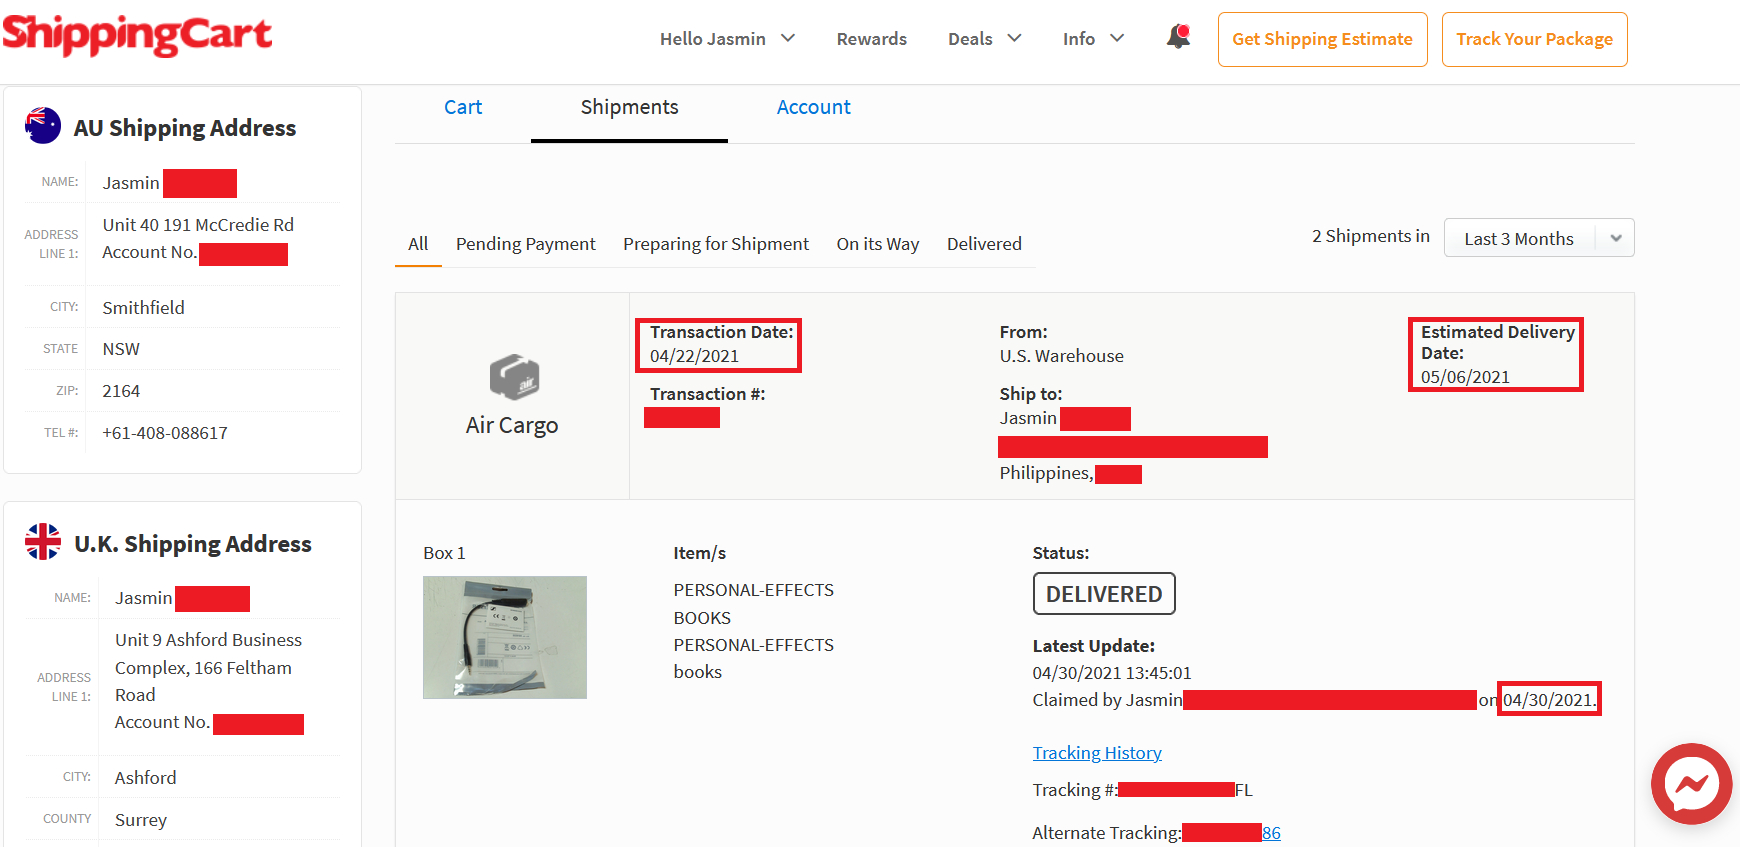Filter by On its Way
1740x847 pixels.
(878, 244)
